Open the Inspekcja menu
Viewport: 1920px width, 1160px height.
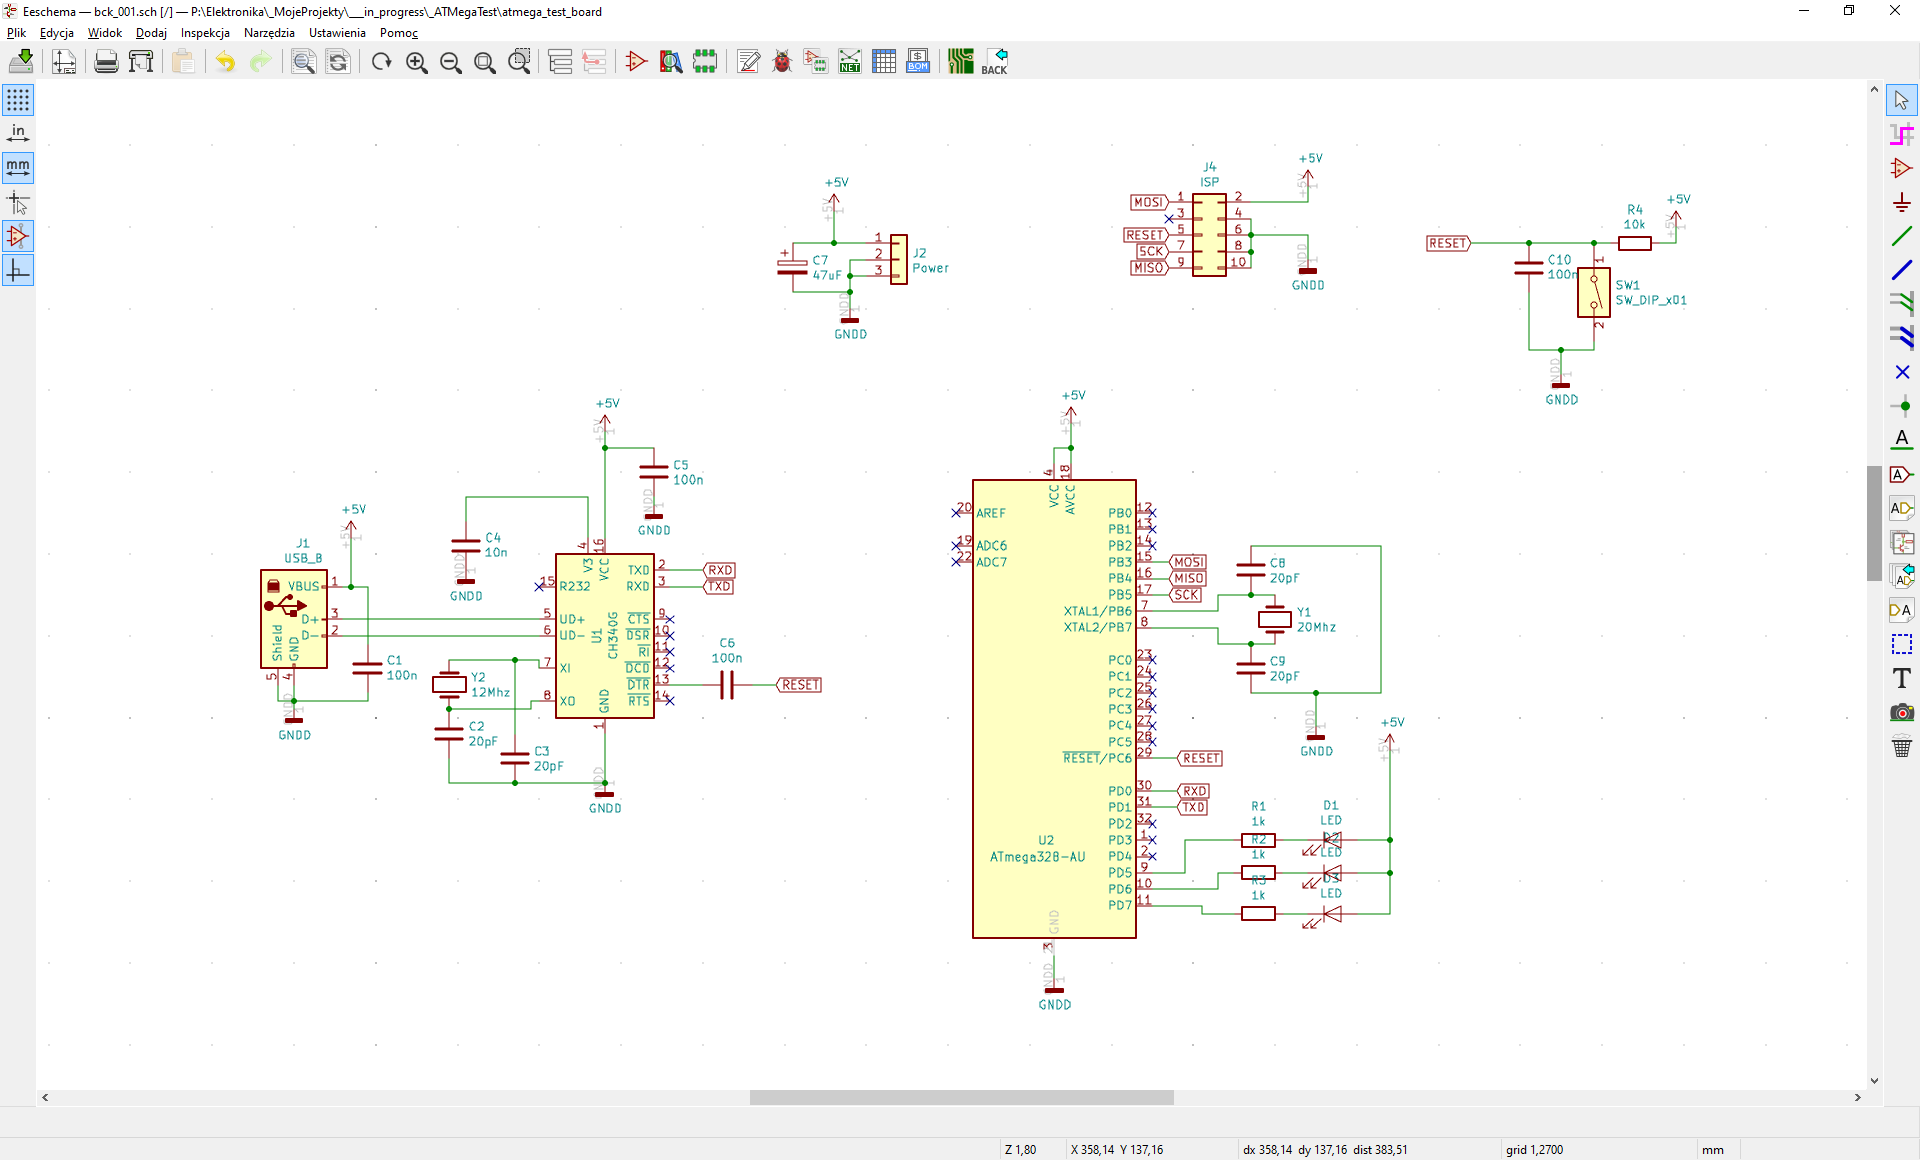point(205,33)
